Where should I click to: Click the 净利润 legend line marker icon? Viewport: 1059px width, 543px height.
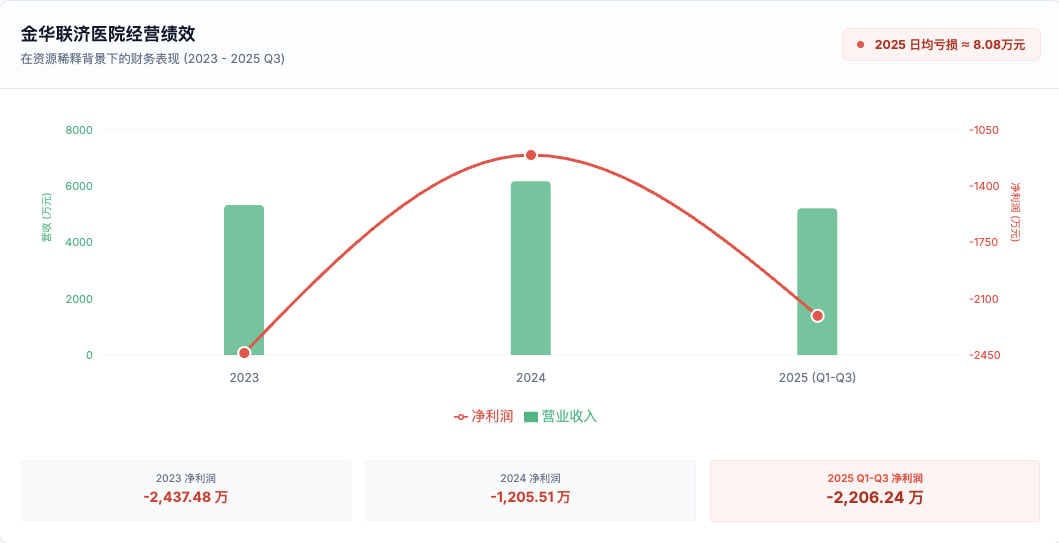(x=460, y=416)
